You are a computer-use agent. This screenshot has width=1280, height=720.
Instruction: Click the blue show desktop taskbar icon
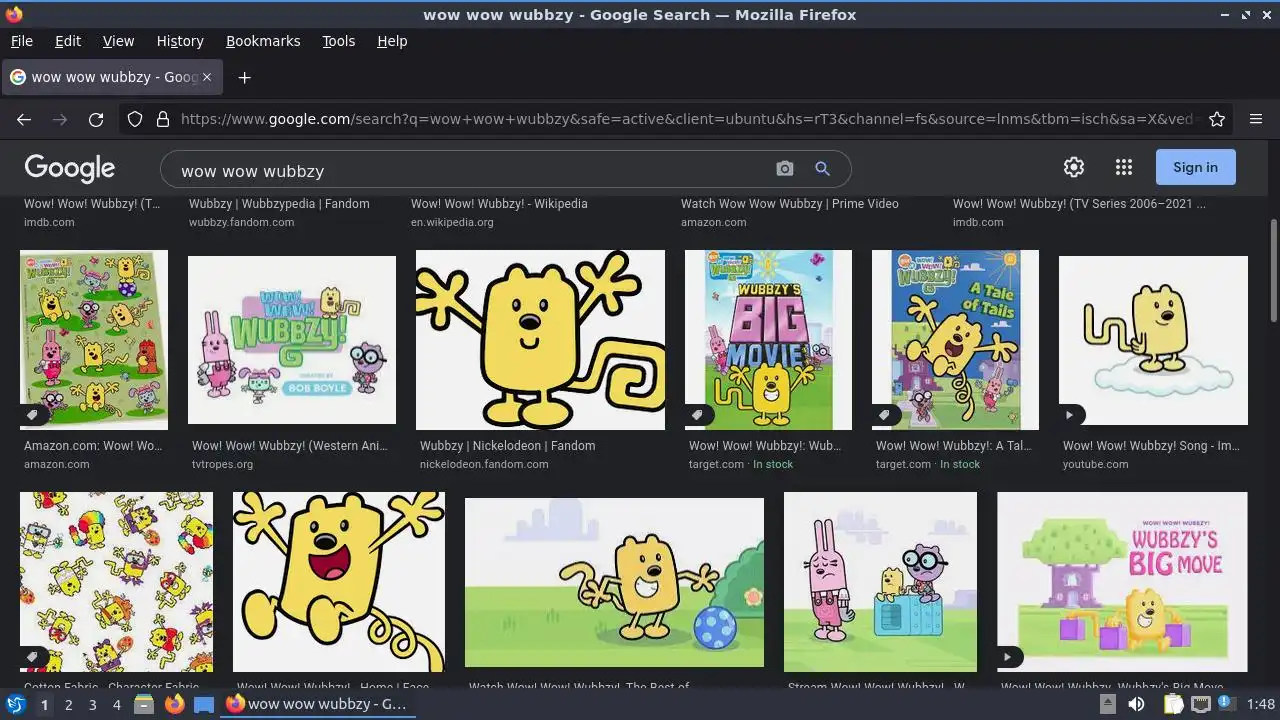pyautogui.click(x=204, y=704)
